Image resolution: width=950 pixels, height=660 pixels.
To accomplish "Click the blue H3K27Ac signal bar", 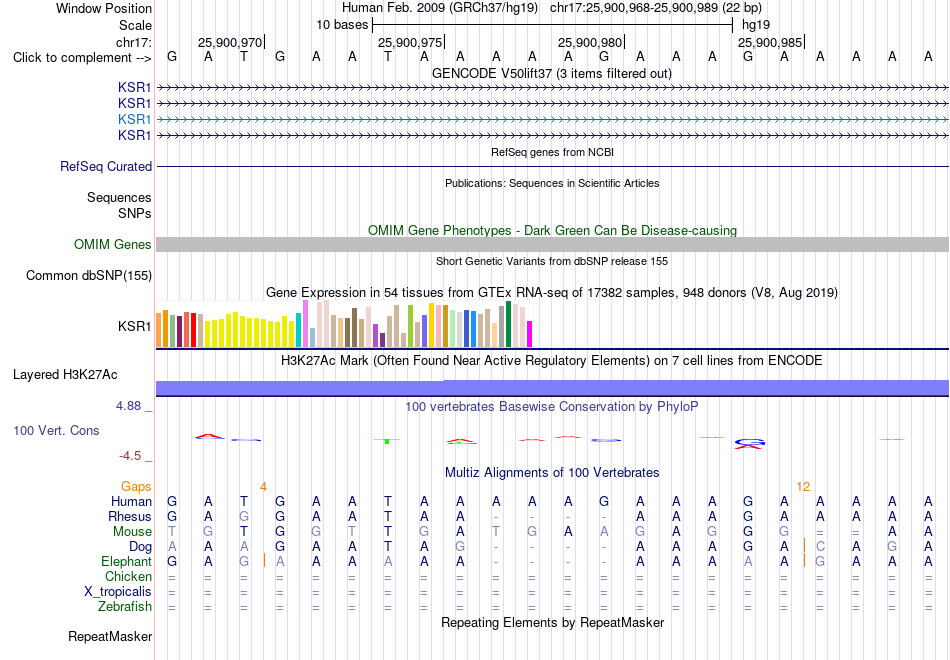I will [x=553, y=388].
